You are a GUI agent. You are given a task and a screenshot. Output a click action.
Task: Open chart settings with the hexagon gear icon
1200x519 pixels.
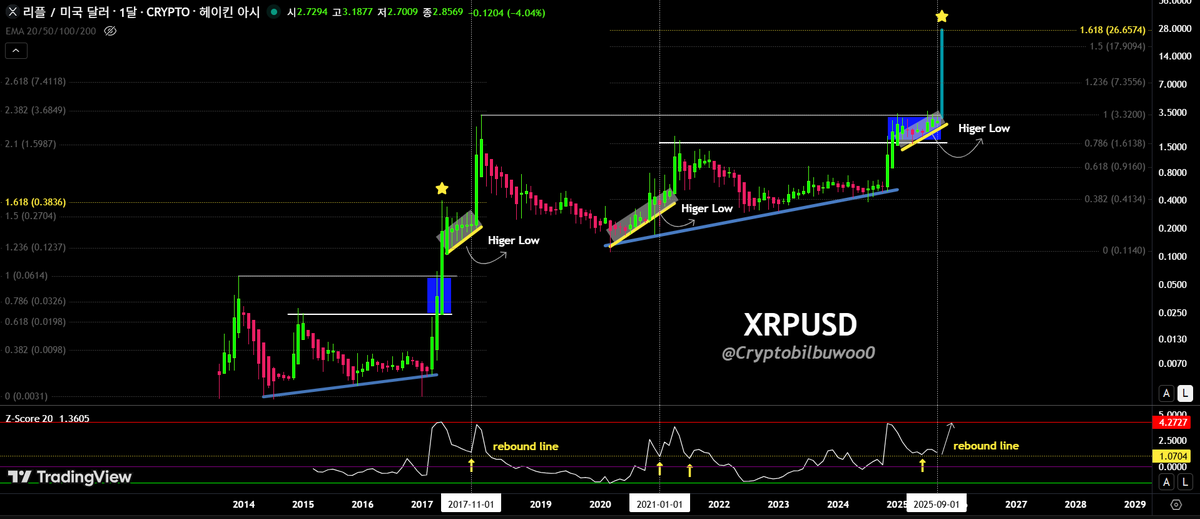pos(1175,506)
